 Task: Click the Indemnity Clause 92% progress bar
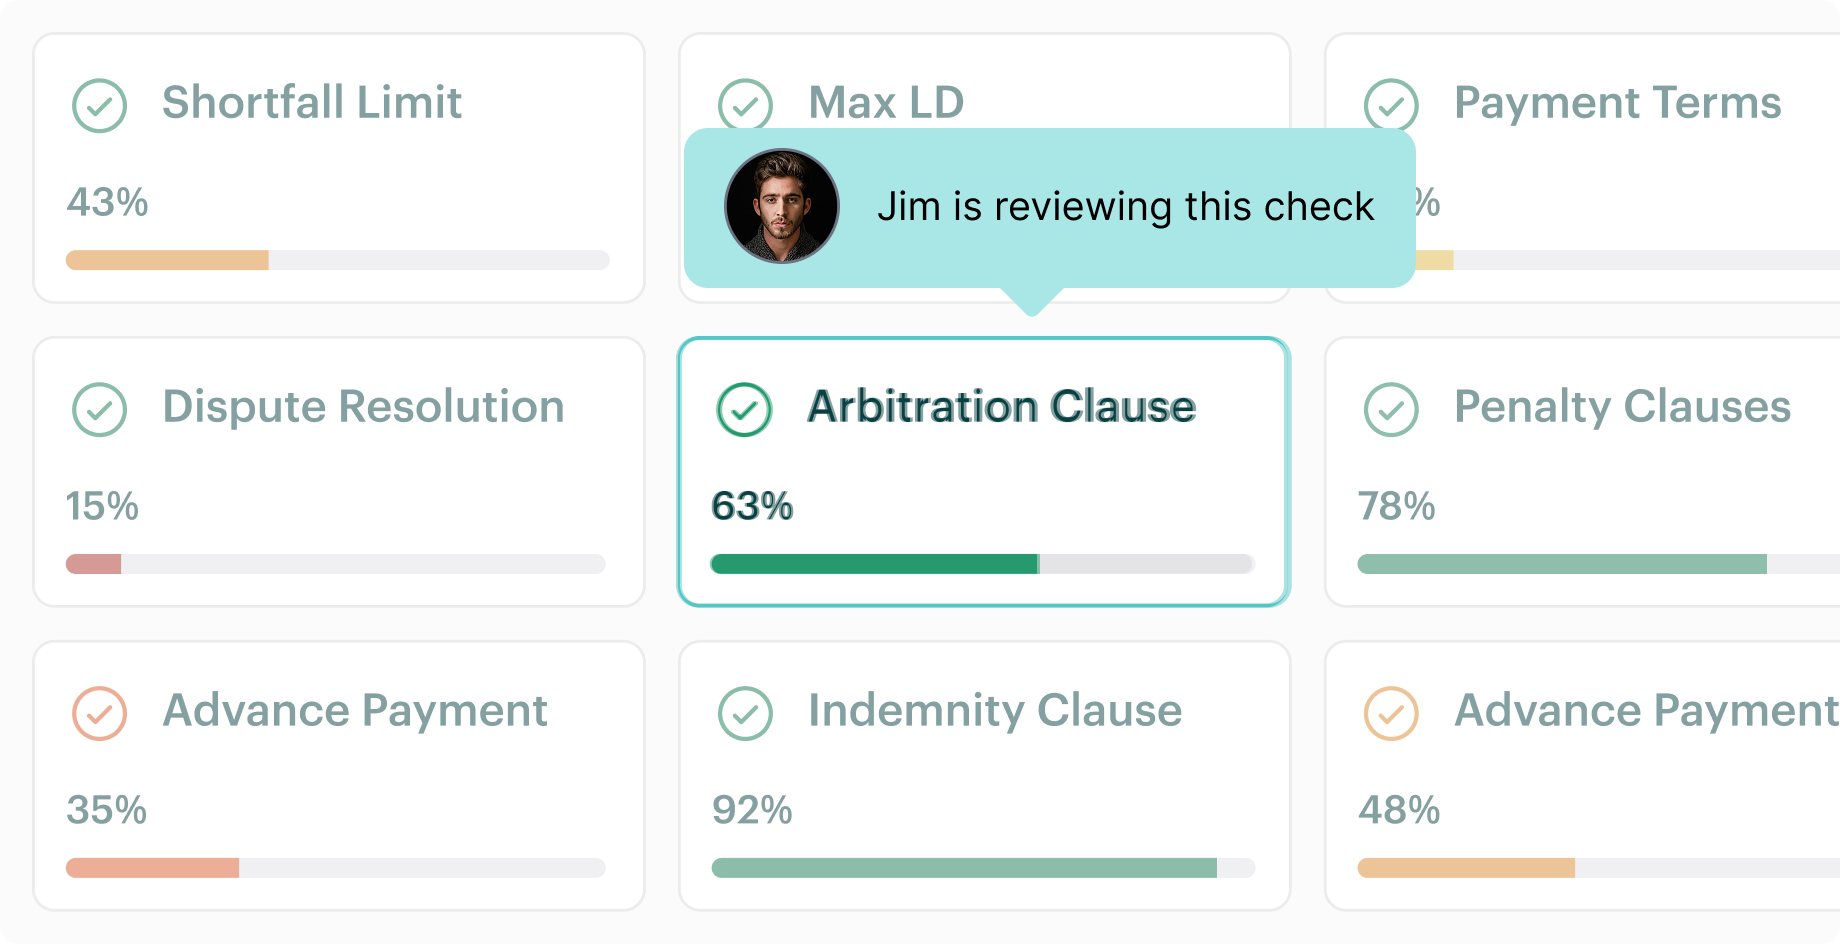[x=983, y=868]
